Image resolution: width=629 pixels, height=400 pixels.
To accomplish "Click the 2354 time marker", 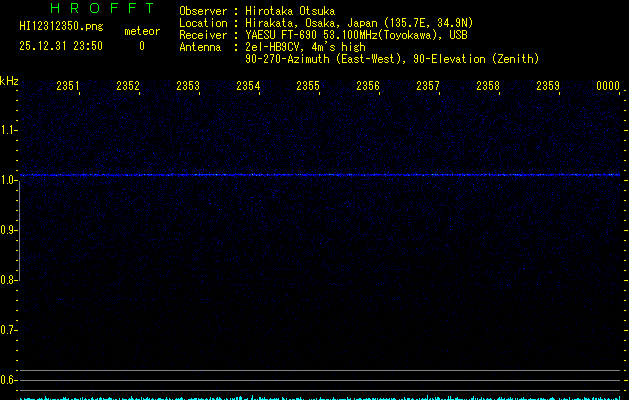I will (248, 87).
